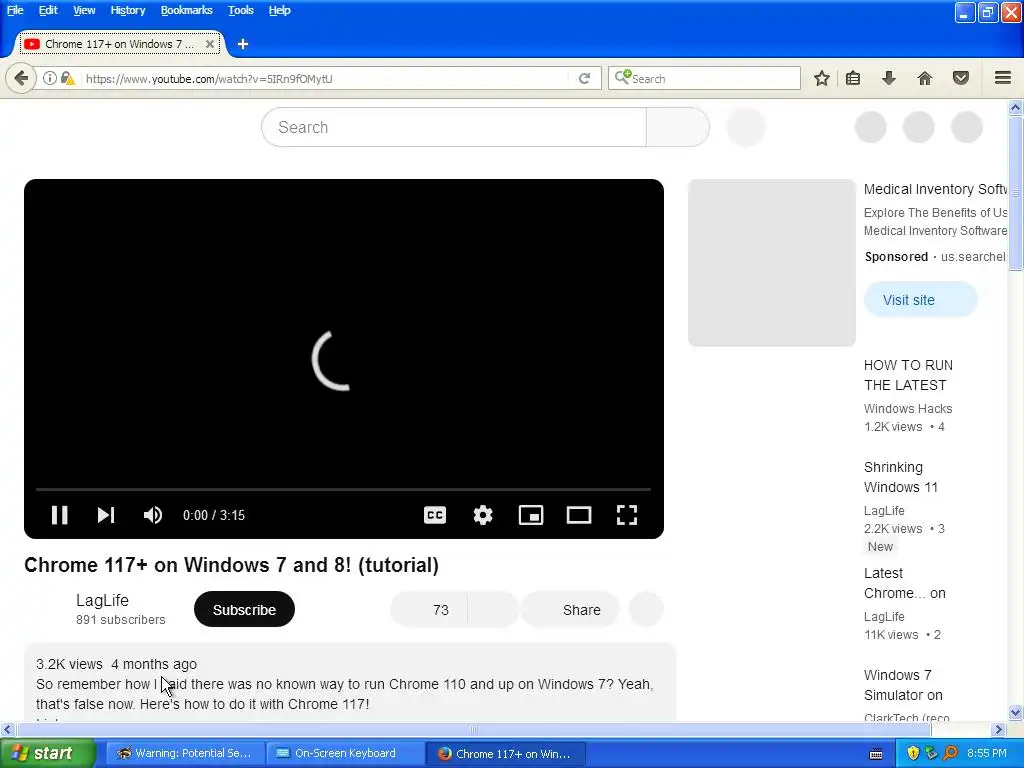Open the View menu
This screenshot has width=1024, height=768.
click(x=84, y=10)
